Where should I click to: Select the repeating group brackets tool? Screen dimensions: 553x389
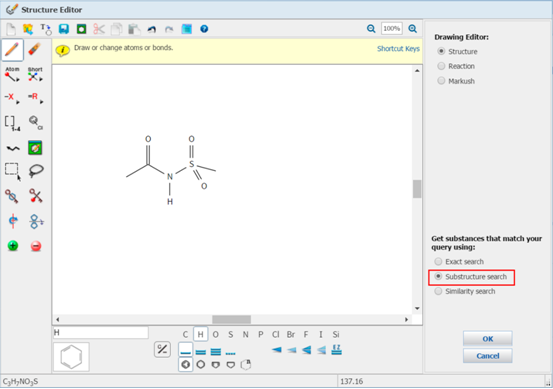(12, 123)
